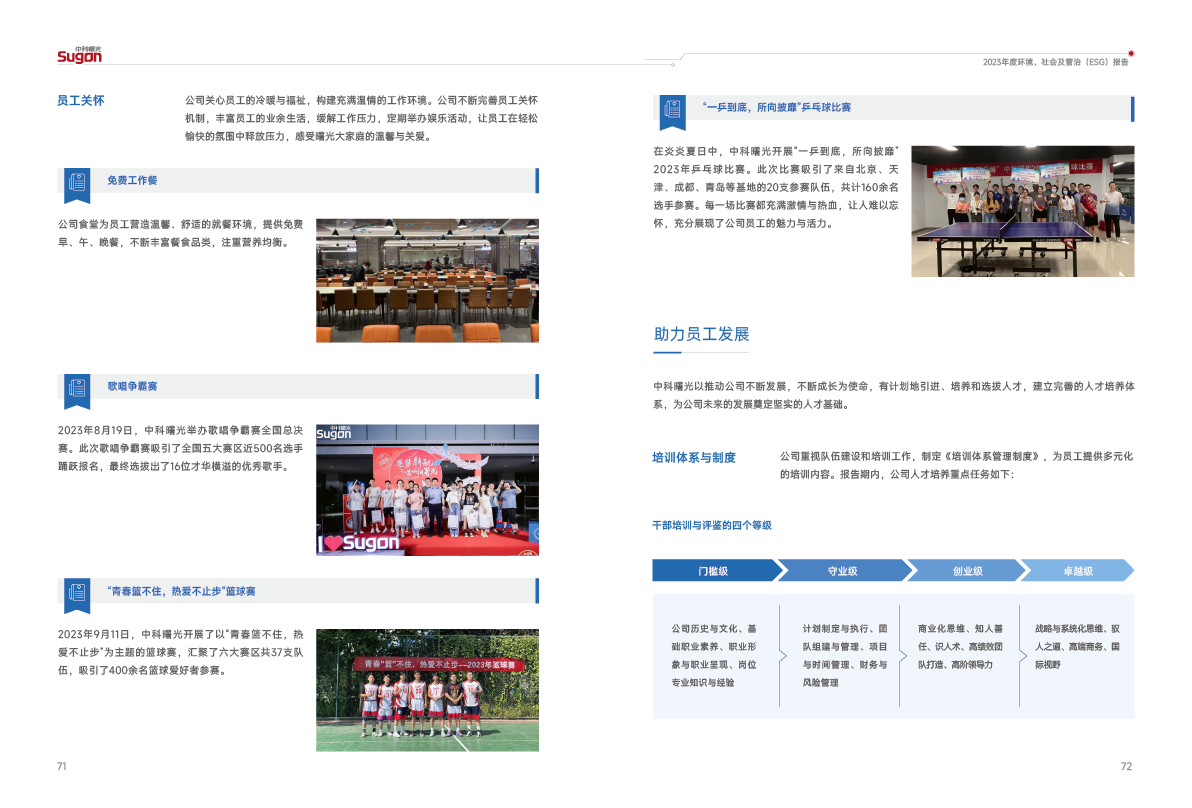Choose the 卓越级 level chevron
1192x808 pixels.
[x=1078, y=571]
